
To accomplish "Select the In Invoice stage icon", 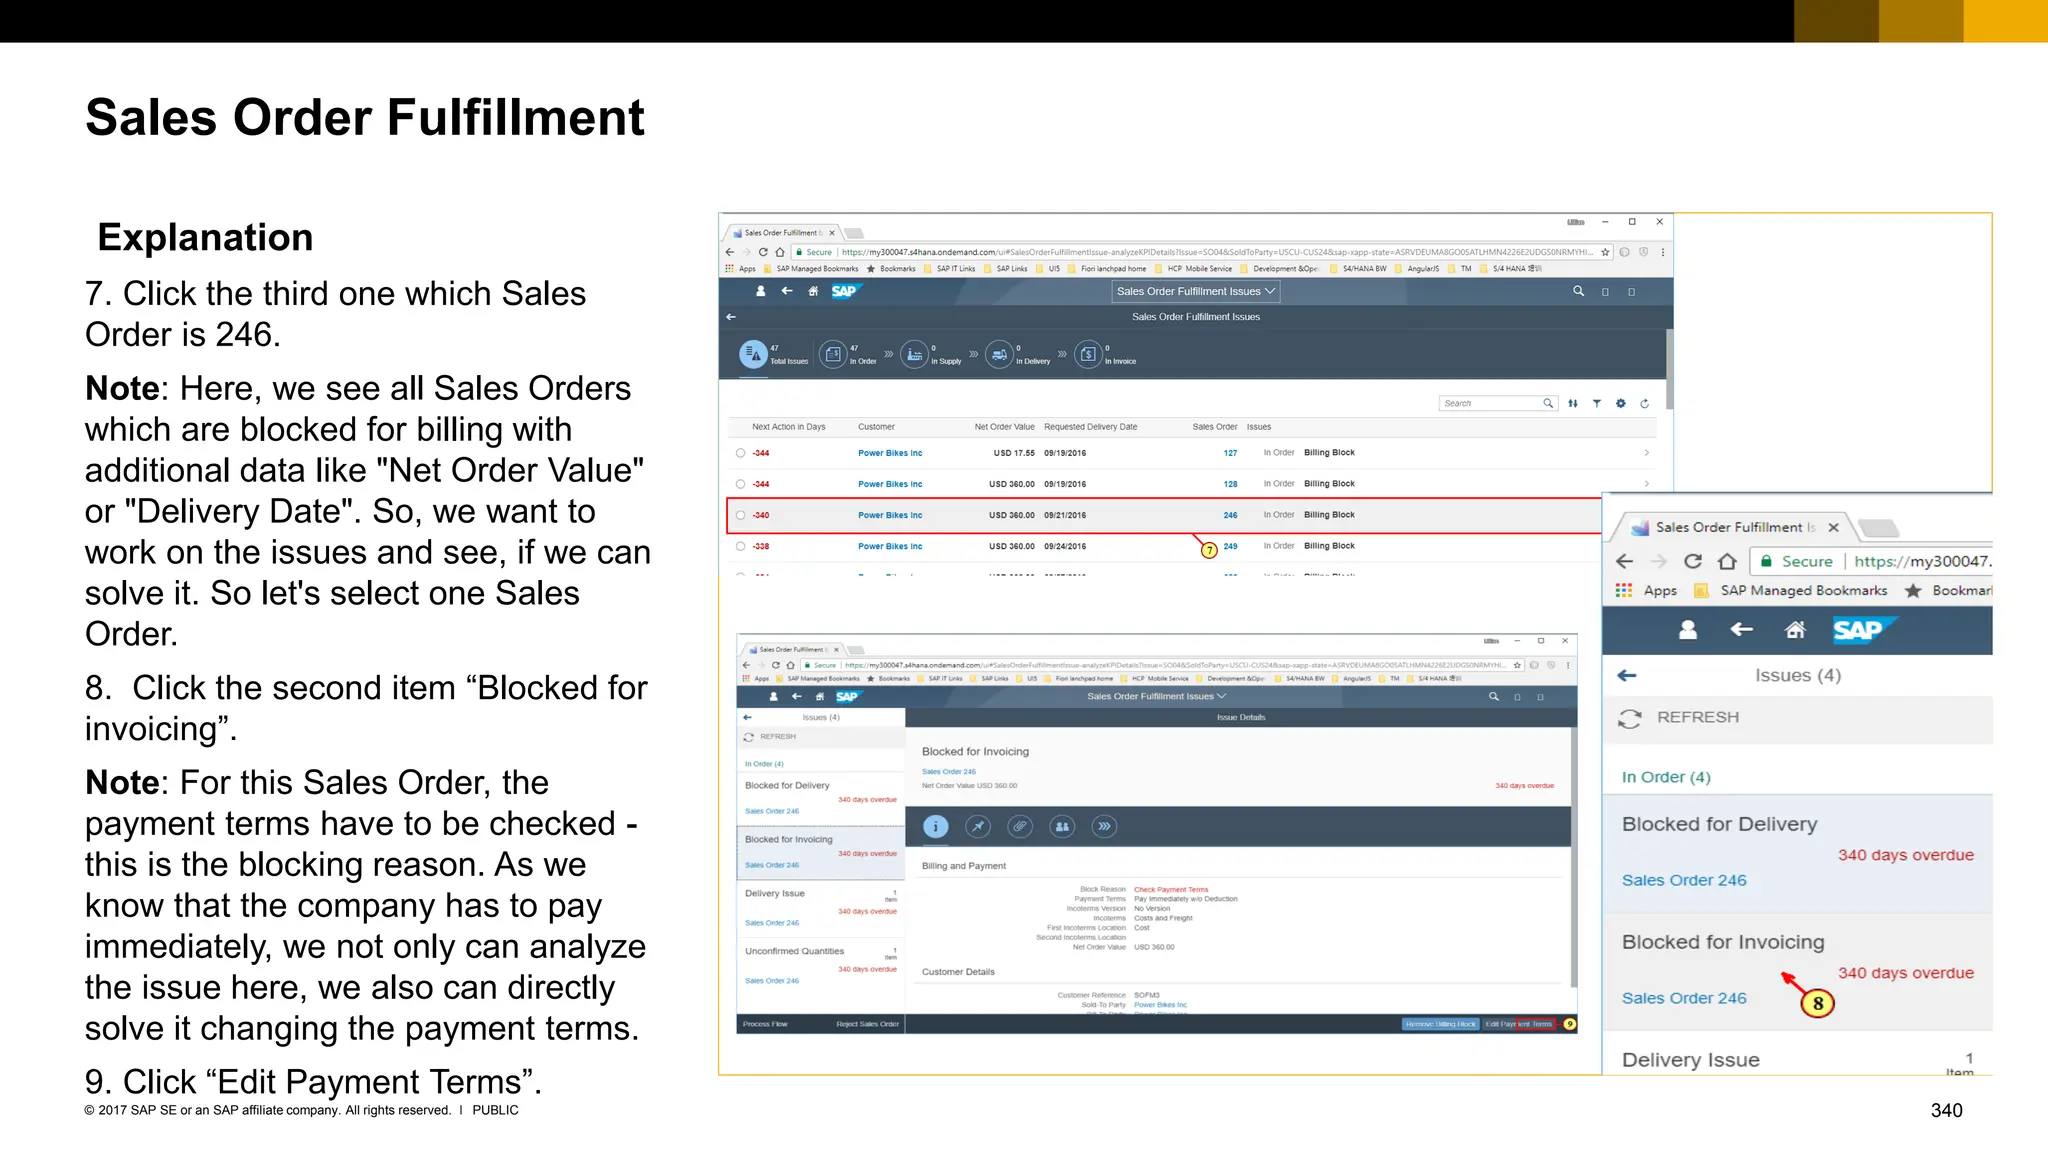I will click(1088, 354).
